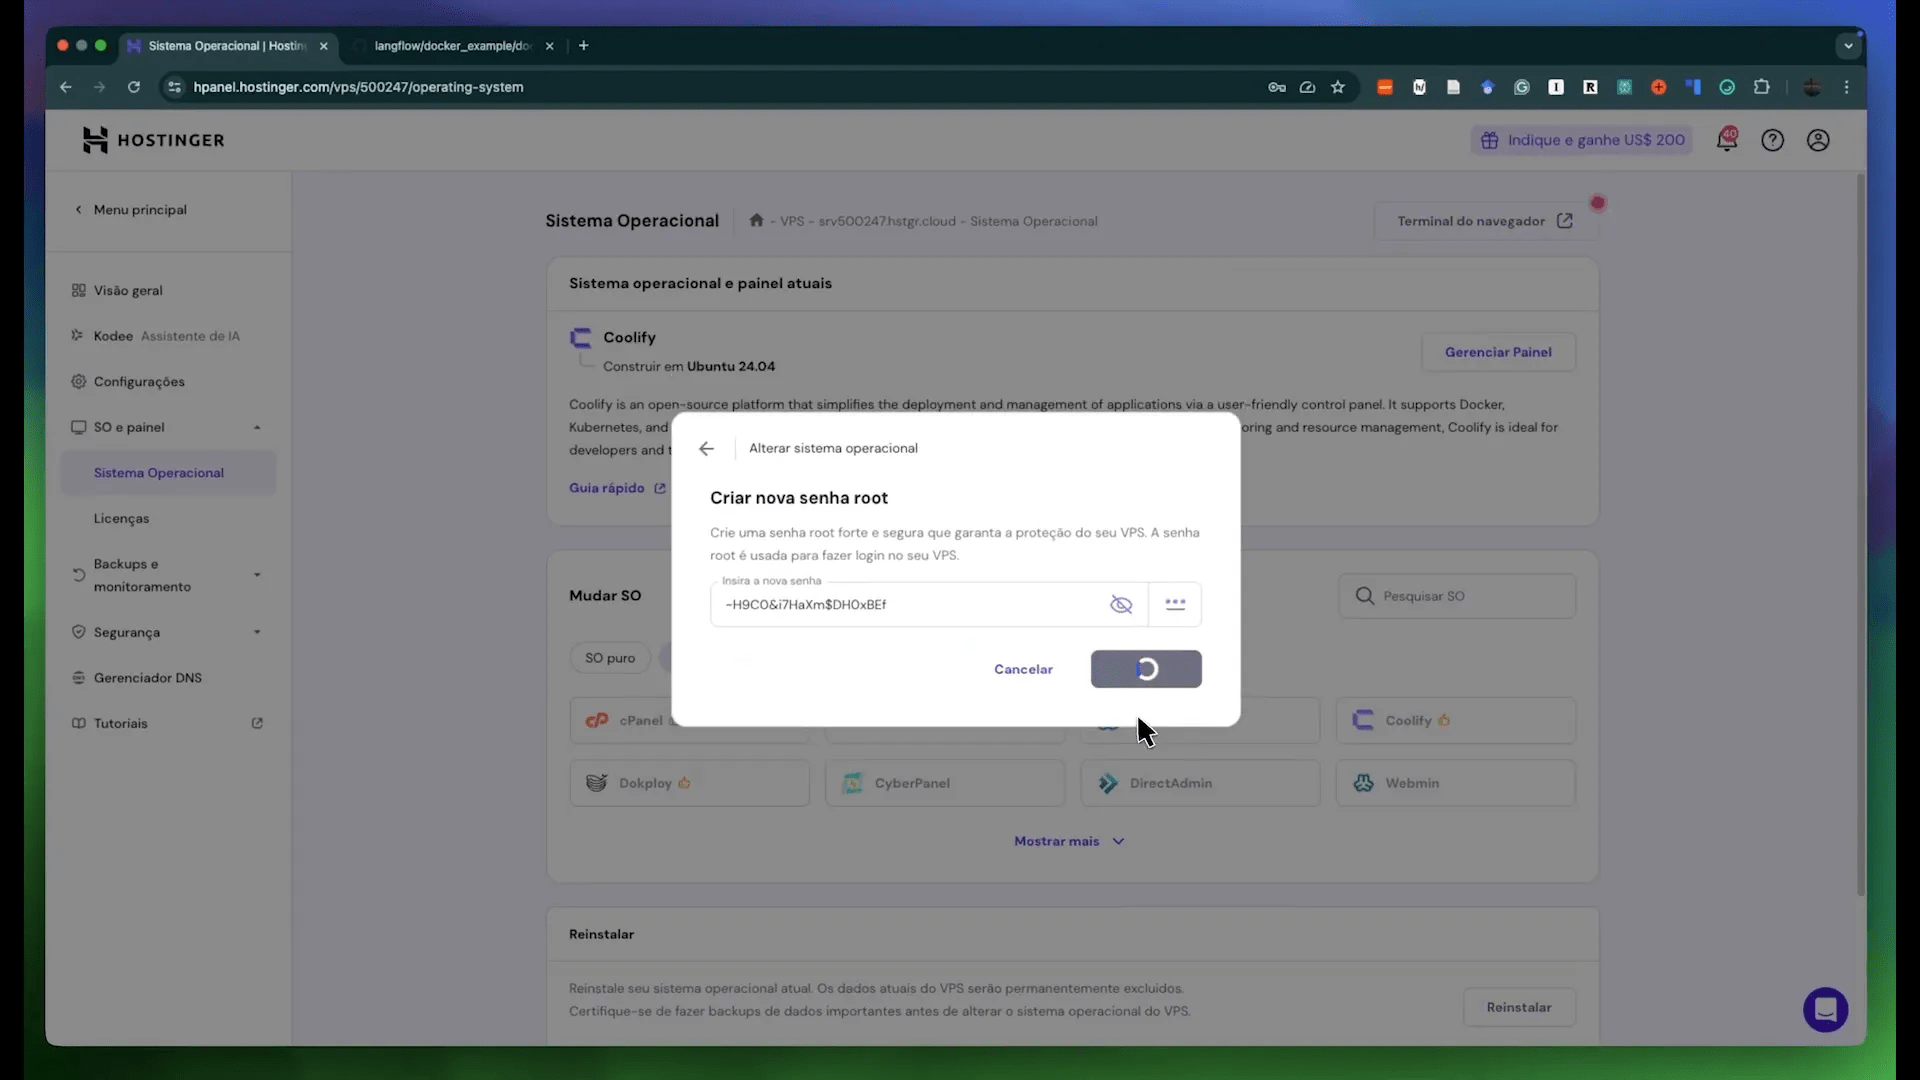Open the chat support bubble
Screen dimensions: 1920x1080
tap(1825, 1010)
